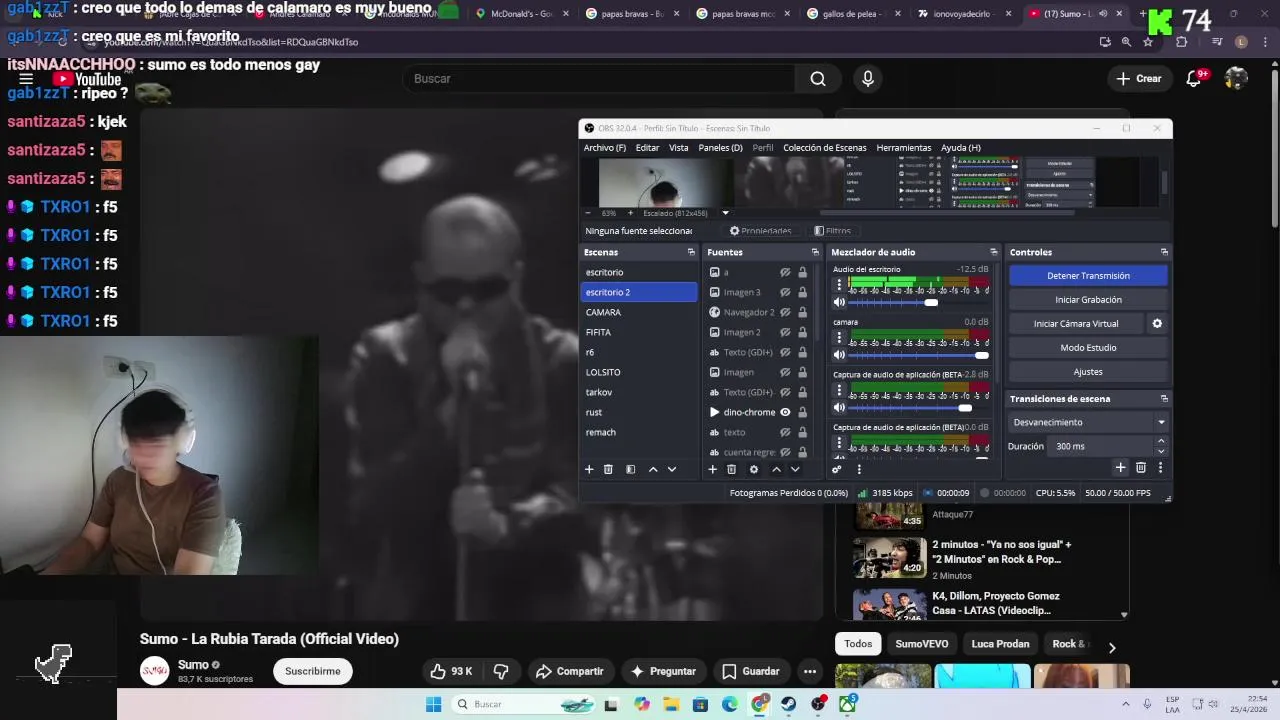Mute the camara audio speaker icon
The width and height of the screenshot is (1280, 720).
coord(840,355)
